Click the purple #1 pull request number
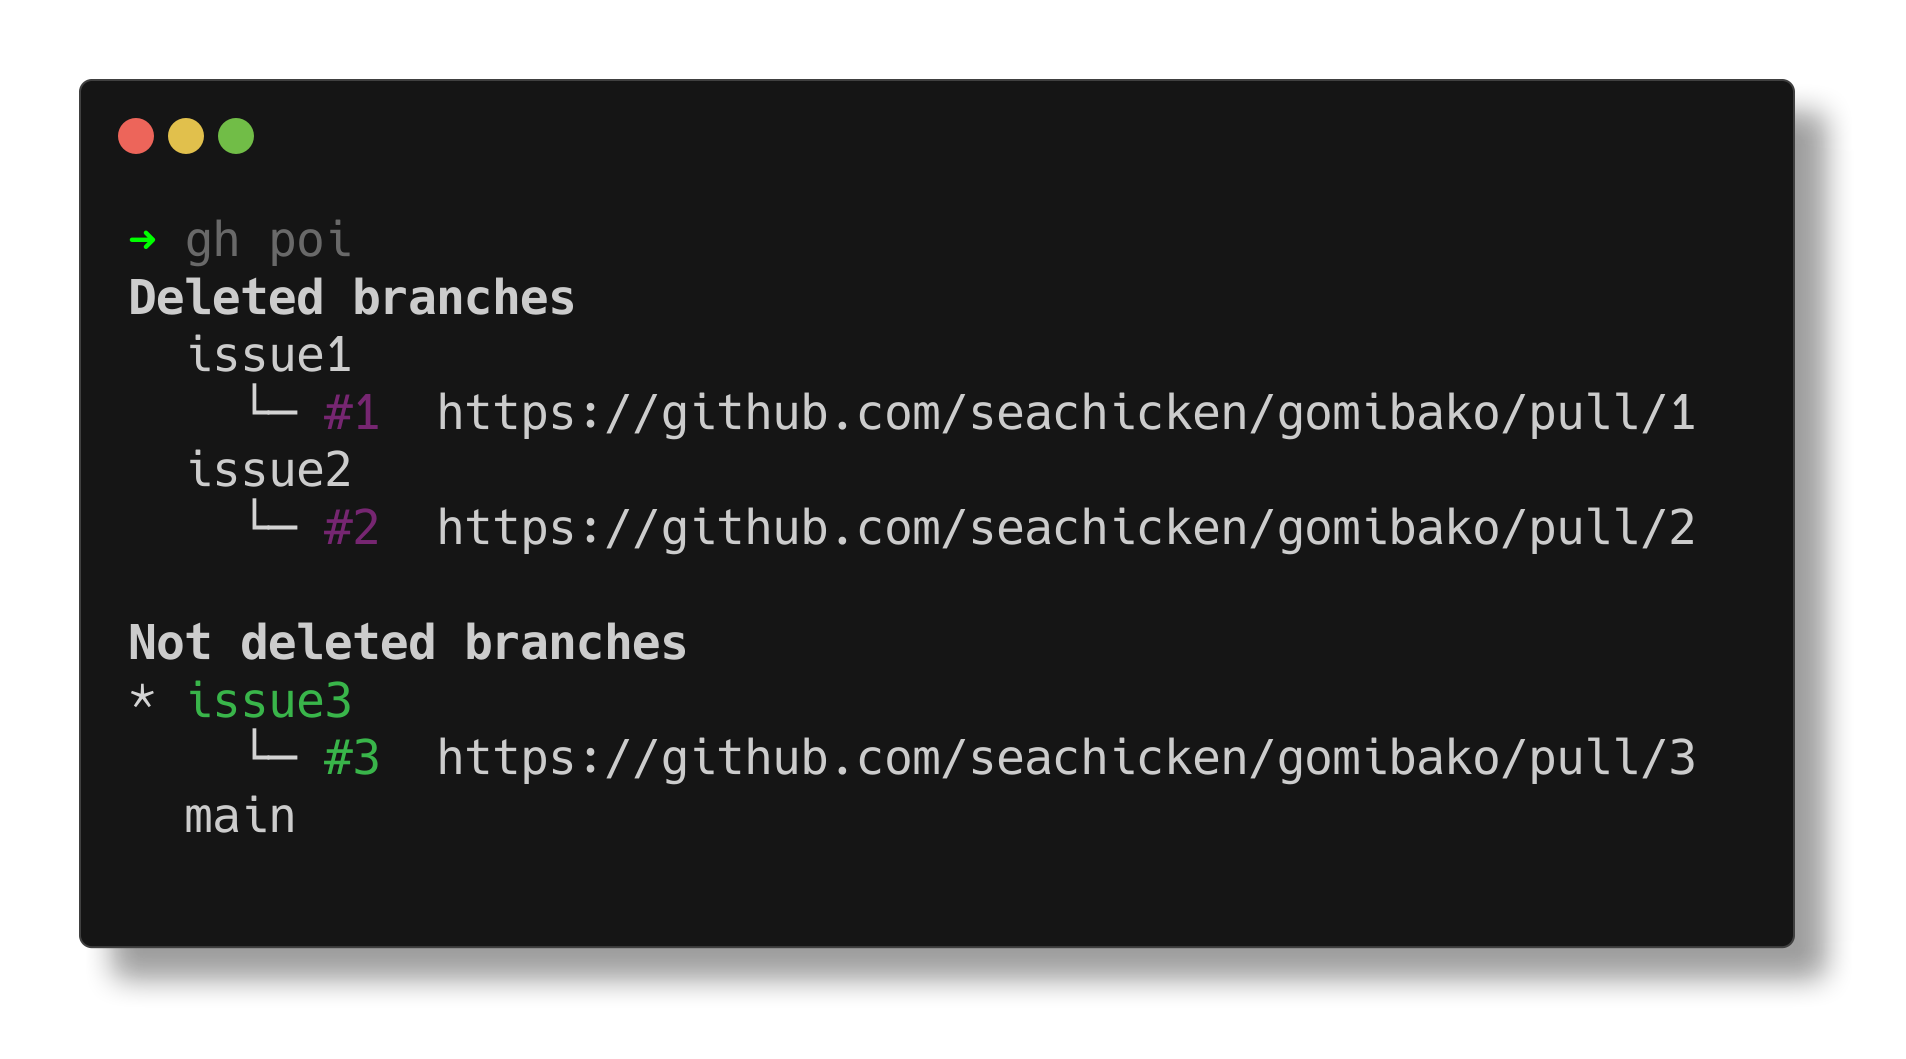Image resolution: width=1906 pixels, height=1059 pixels. click(352, 413)
